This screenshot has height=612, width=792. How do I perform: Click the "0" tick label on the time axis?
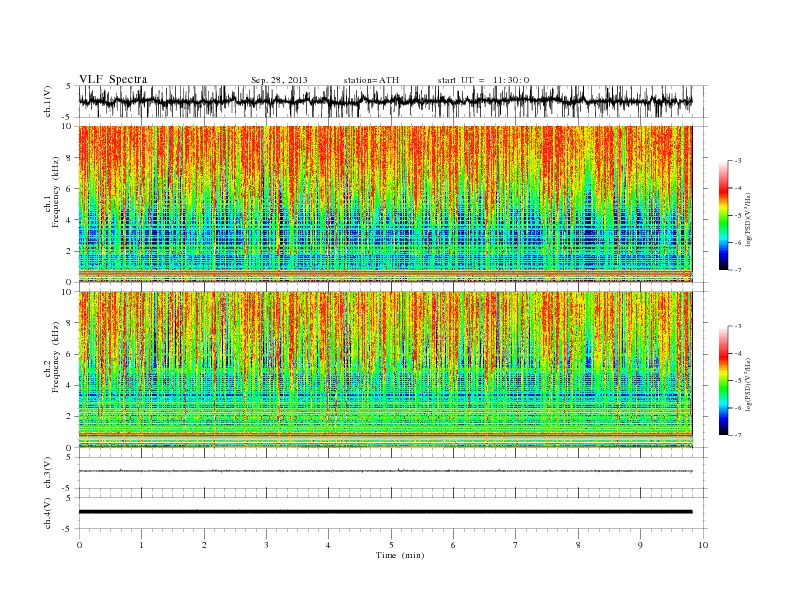pyautogui.click(x=79, y=545)
